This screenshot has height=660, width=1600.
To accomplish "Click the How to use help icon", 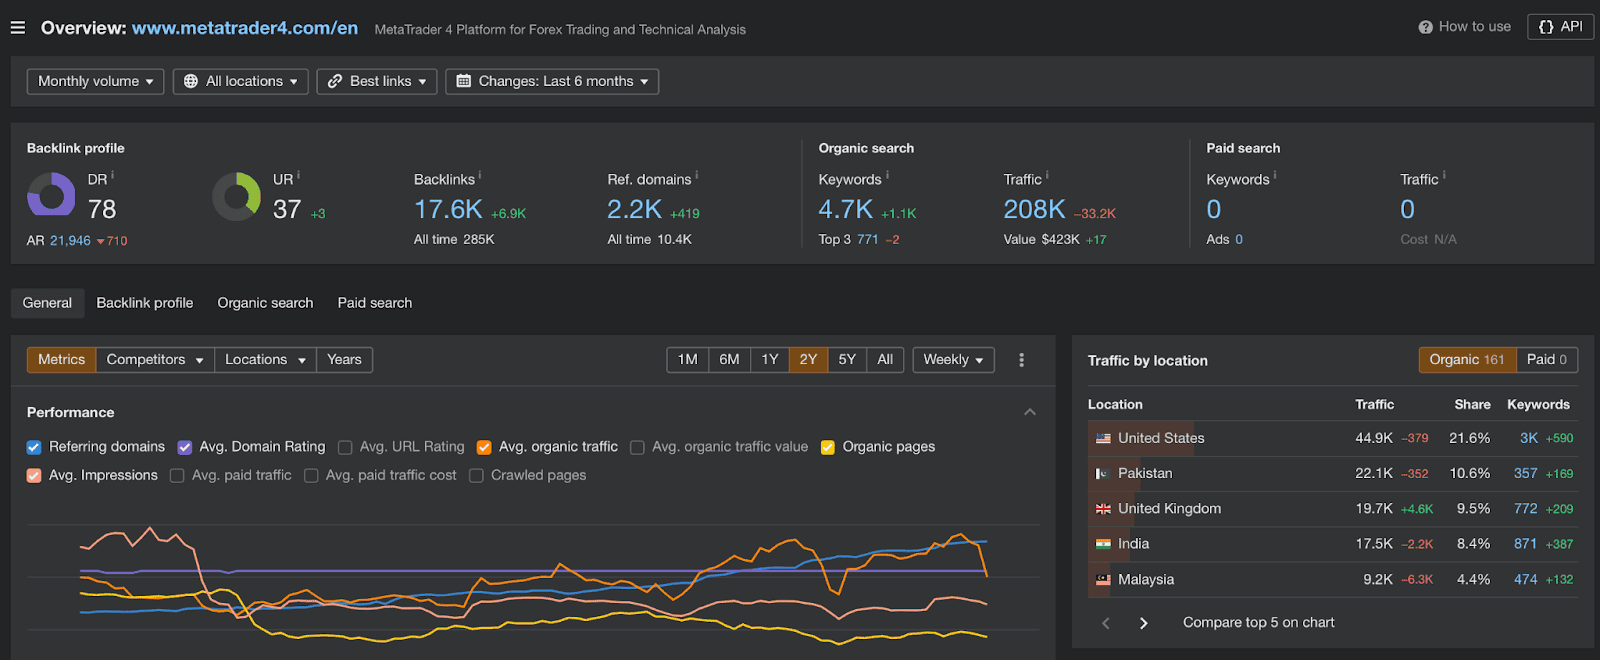I will coord(1425,27).
